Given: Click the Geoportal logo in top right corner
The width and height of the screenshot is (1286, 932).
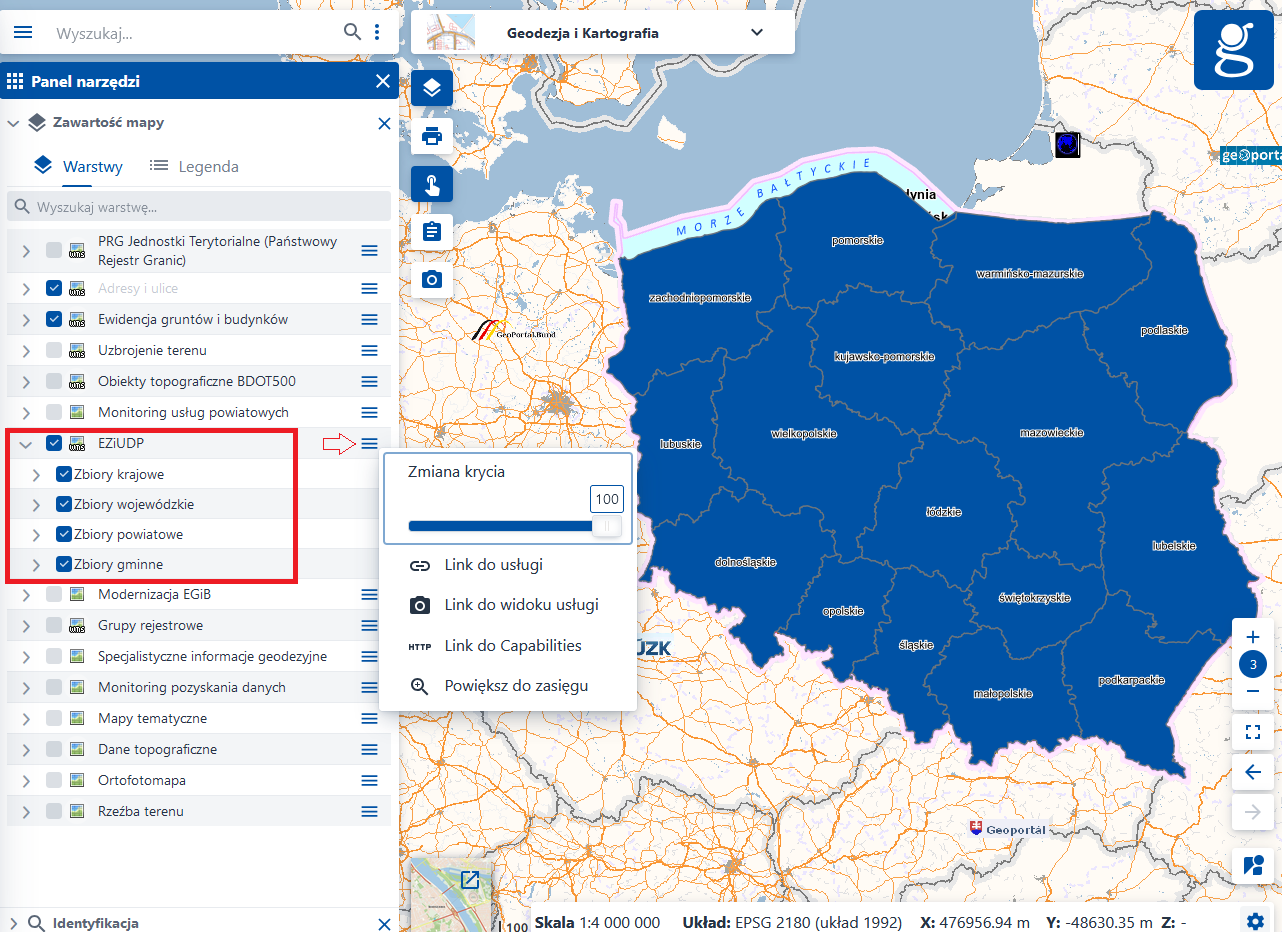Looking at the screenshot, I should click(1234, 49).
